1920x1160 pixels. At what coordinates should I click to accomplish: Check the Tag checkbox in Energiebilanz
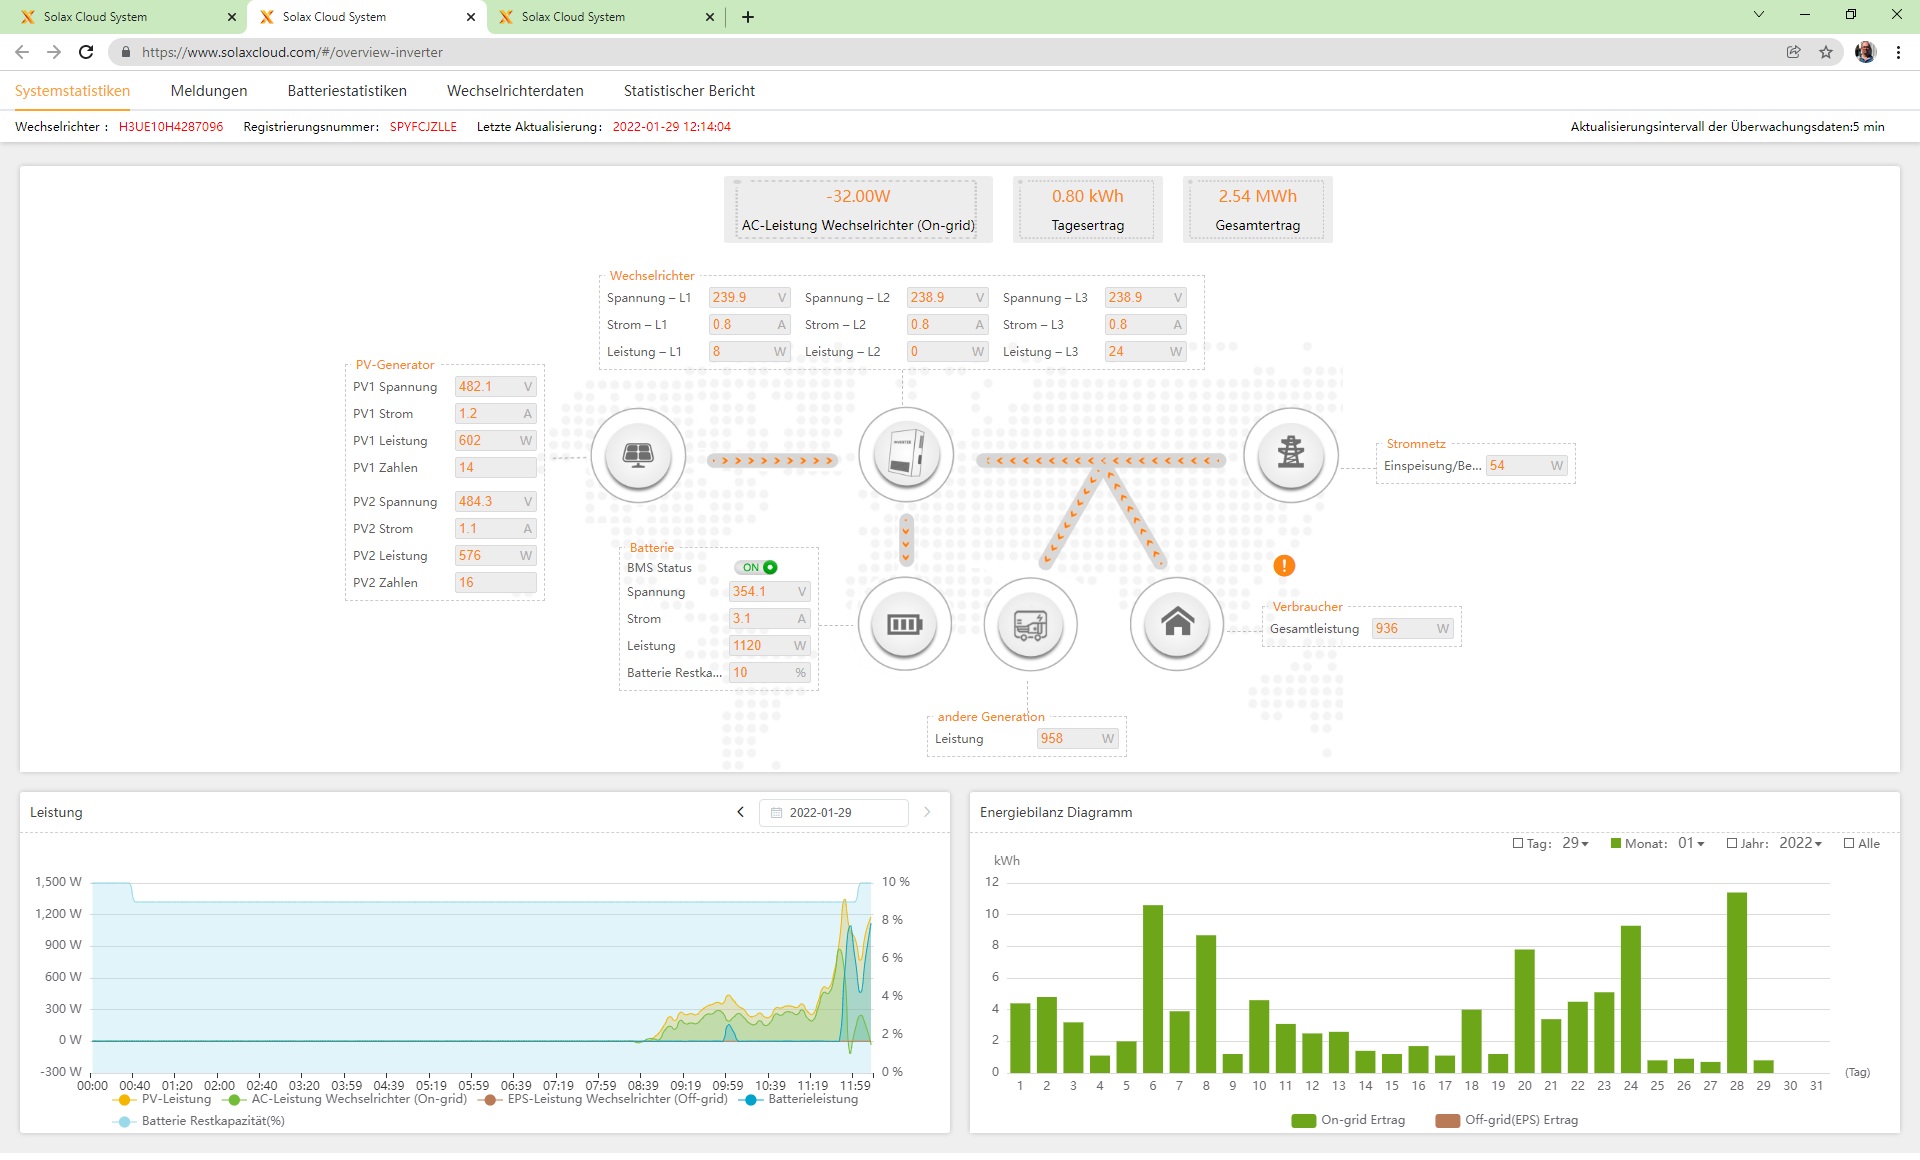pos(1518,844)
